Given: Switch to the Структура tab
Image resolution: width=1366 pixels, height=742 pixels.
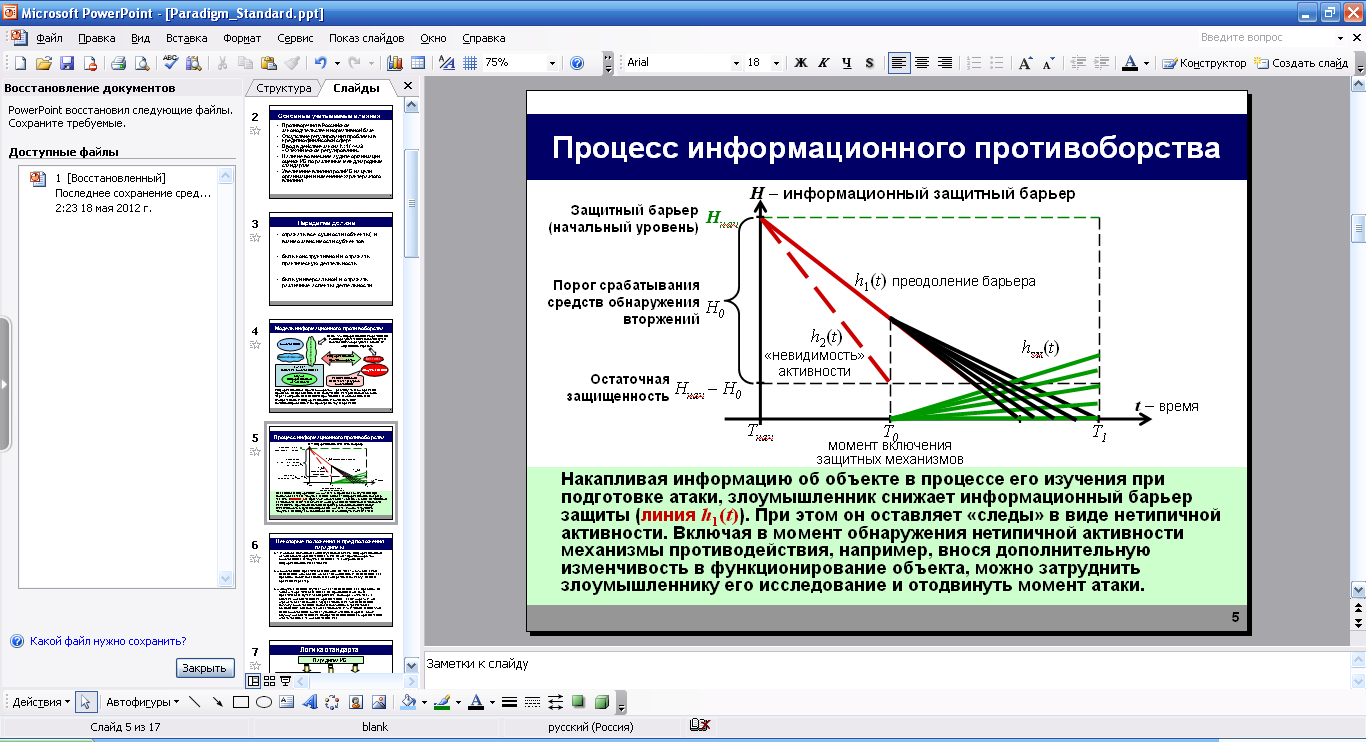Looking at the screenshot, I should (284, 88).
